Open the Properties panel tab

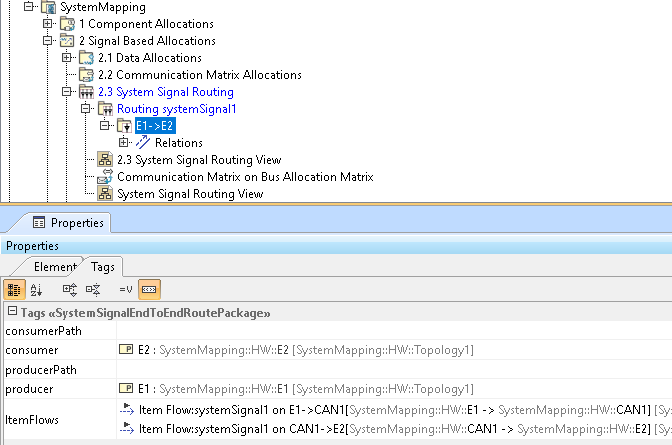(x=69, y=223)
